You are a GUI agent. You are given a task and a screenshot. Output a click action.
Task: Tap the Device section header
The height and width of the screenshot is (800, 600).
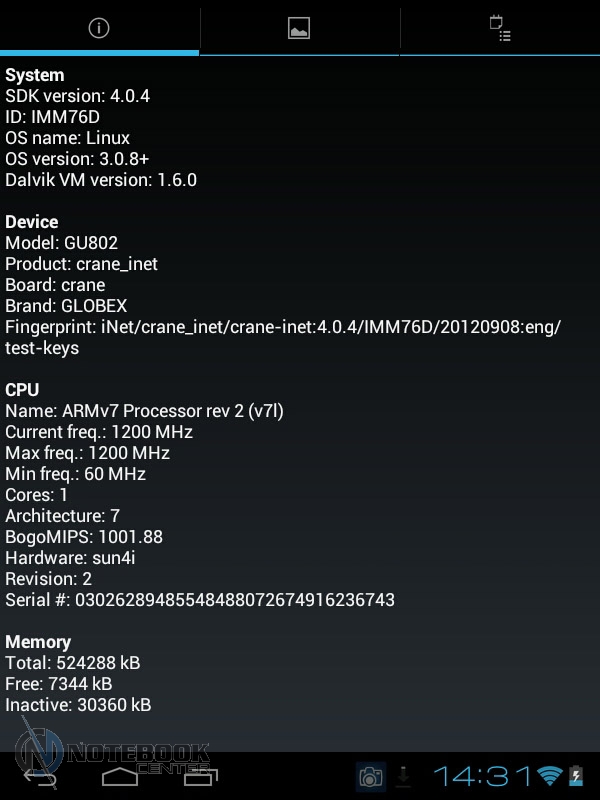[x=32, y=222]
